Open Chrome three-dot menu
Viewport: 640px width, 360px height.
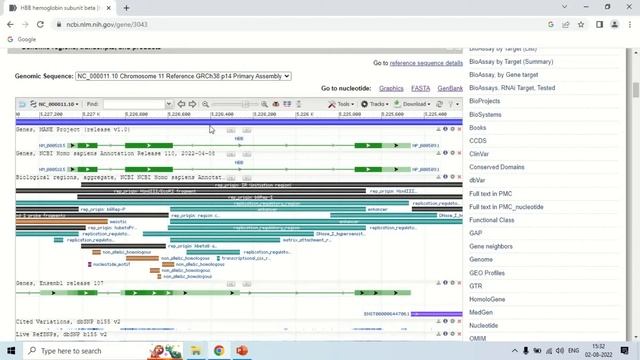pos(630,24)
